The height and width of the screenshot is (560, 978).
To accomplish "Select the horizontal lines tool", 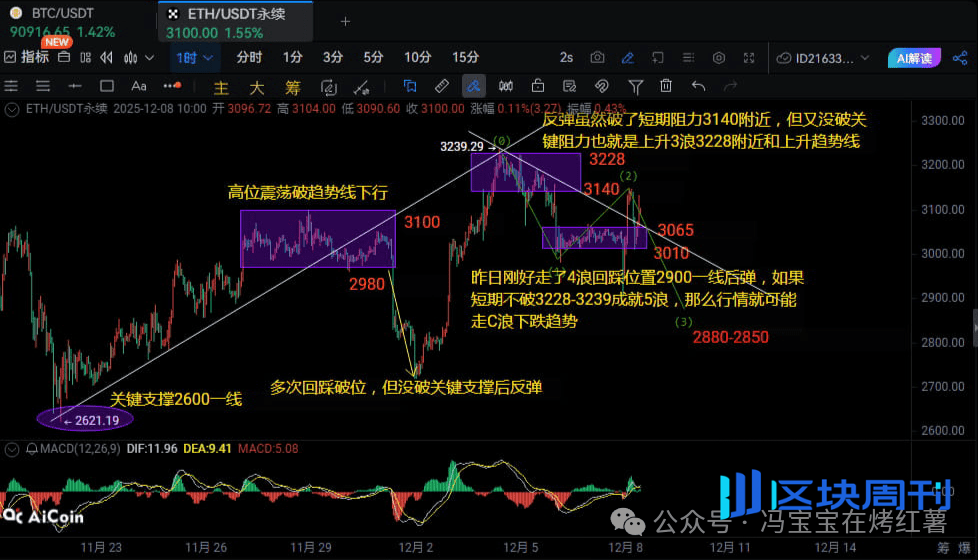I will [x=42, y=86].
